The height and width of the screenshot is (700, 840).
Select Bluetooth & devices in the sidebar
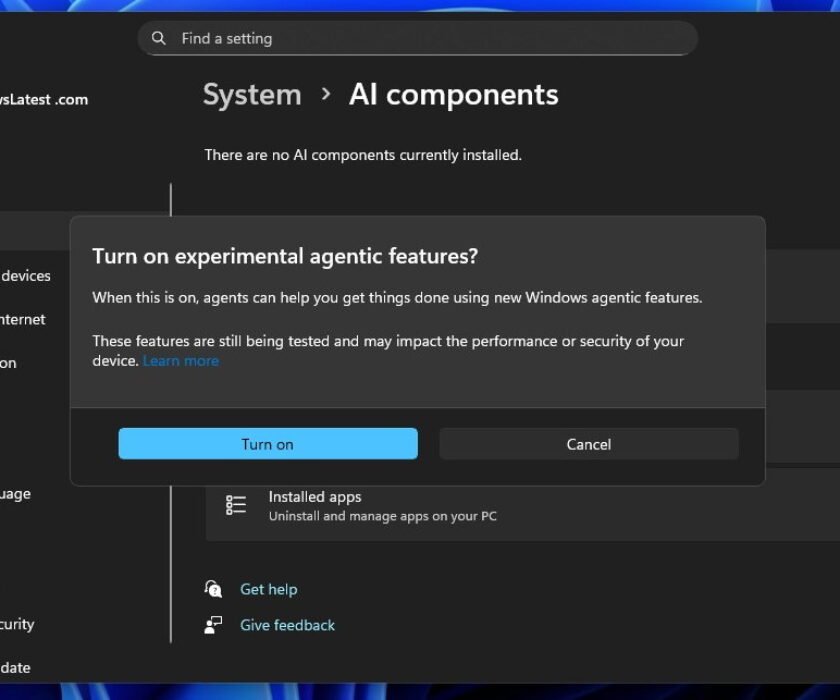coord(26,276)
